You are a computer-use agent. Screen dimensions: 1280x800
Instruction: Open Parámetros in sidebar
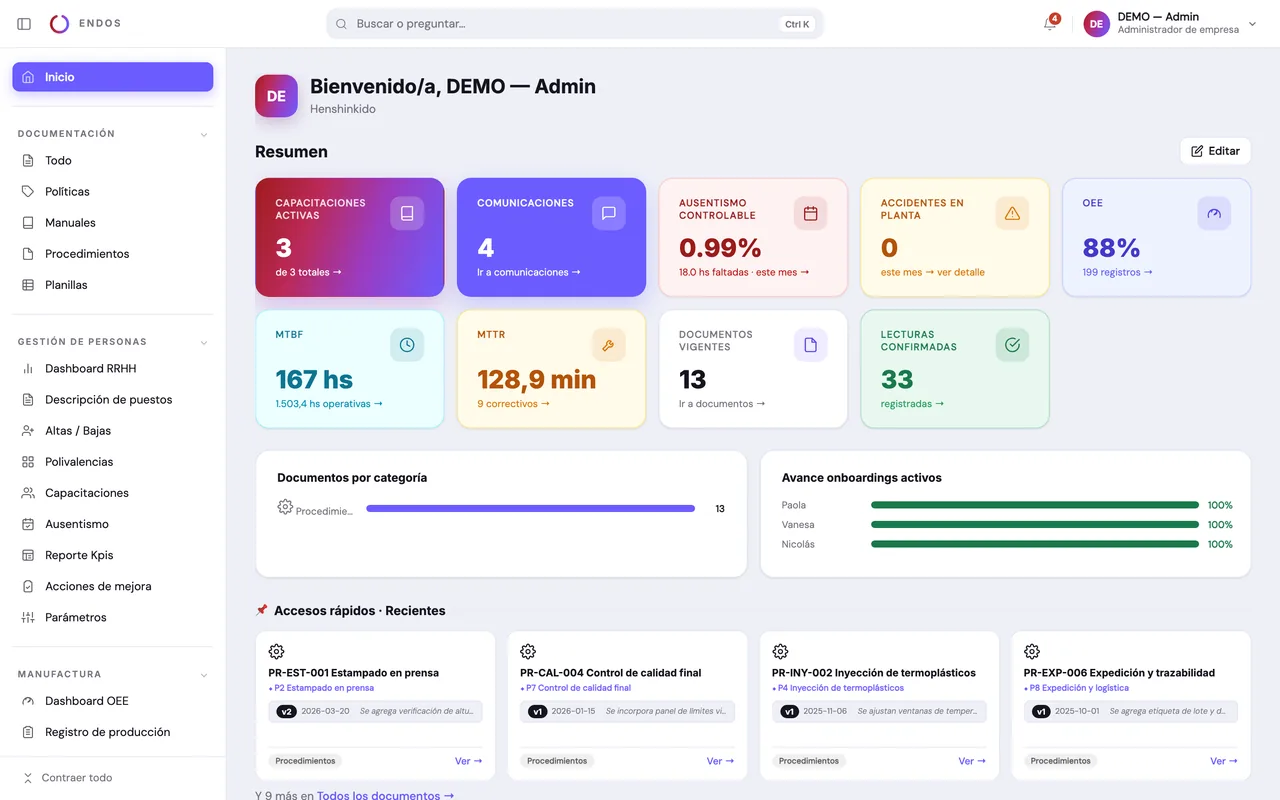click(x=113, y=617)
